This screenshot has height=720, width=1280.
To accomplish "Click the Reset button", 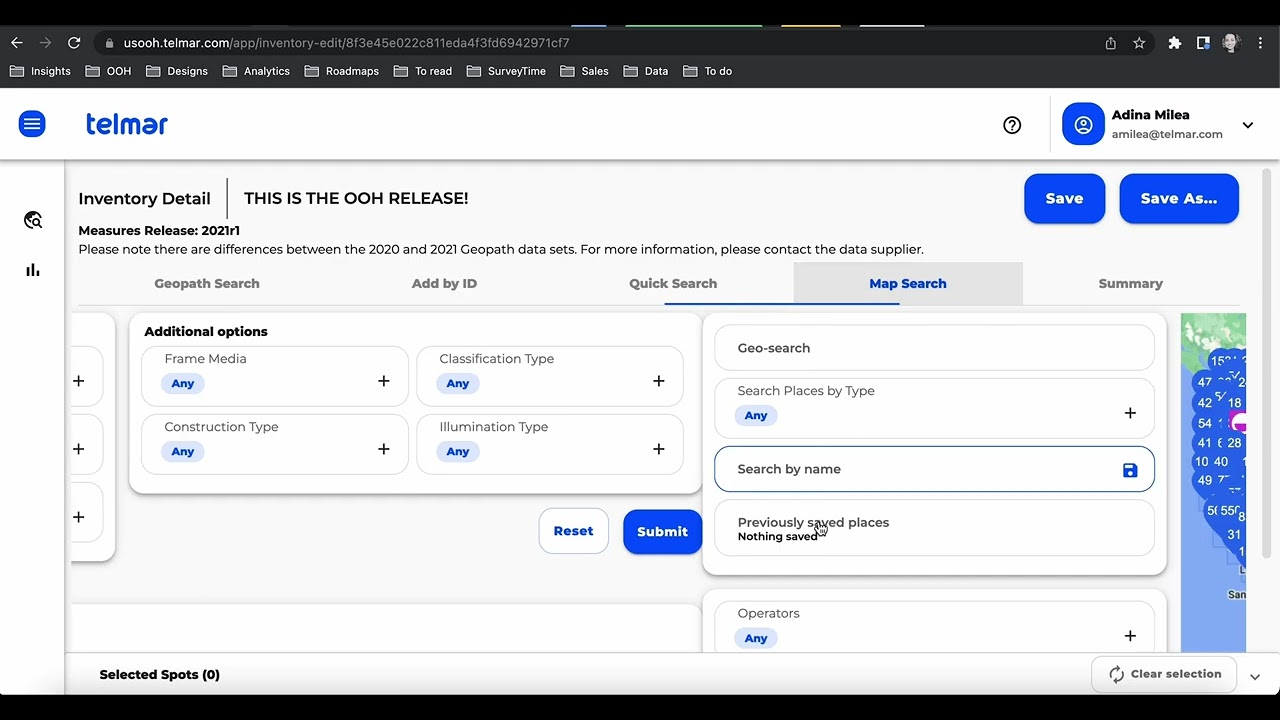I will 573,532.
